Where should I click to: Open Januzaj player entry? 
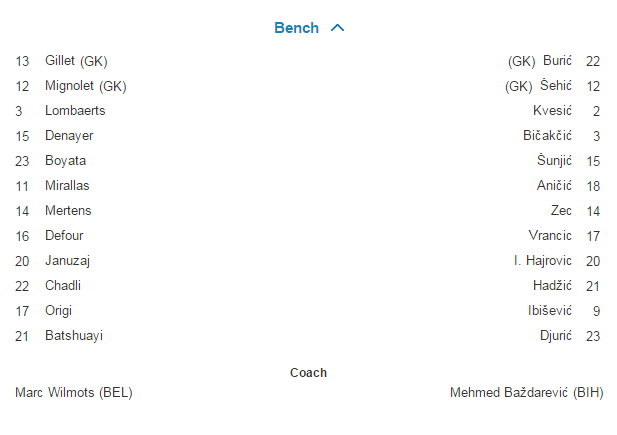[x=69, y=261]
